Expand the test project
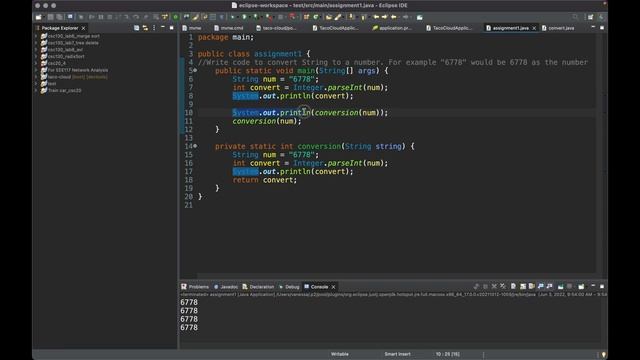Viewport: 640px width, 360px height. coord(36,83)
